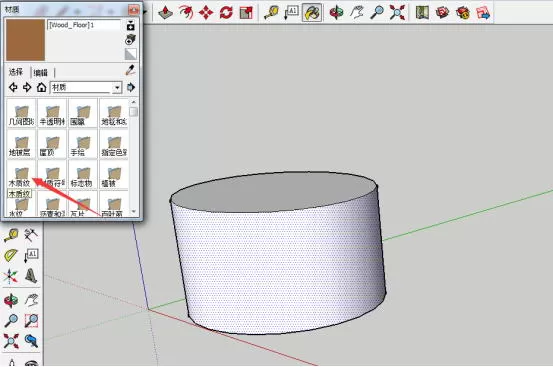Image resolution: width=553 pixels, height=367 pixels.
Task: Select the Push/Pull tool in top toolbar
Action: click(x=165, y=13)
